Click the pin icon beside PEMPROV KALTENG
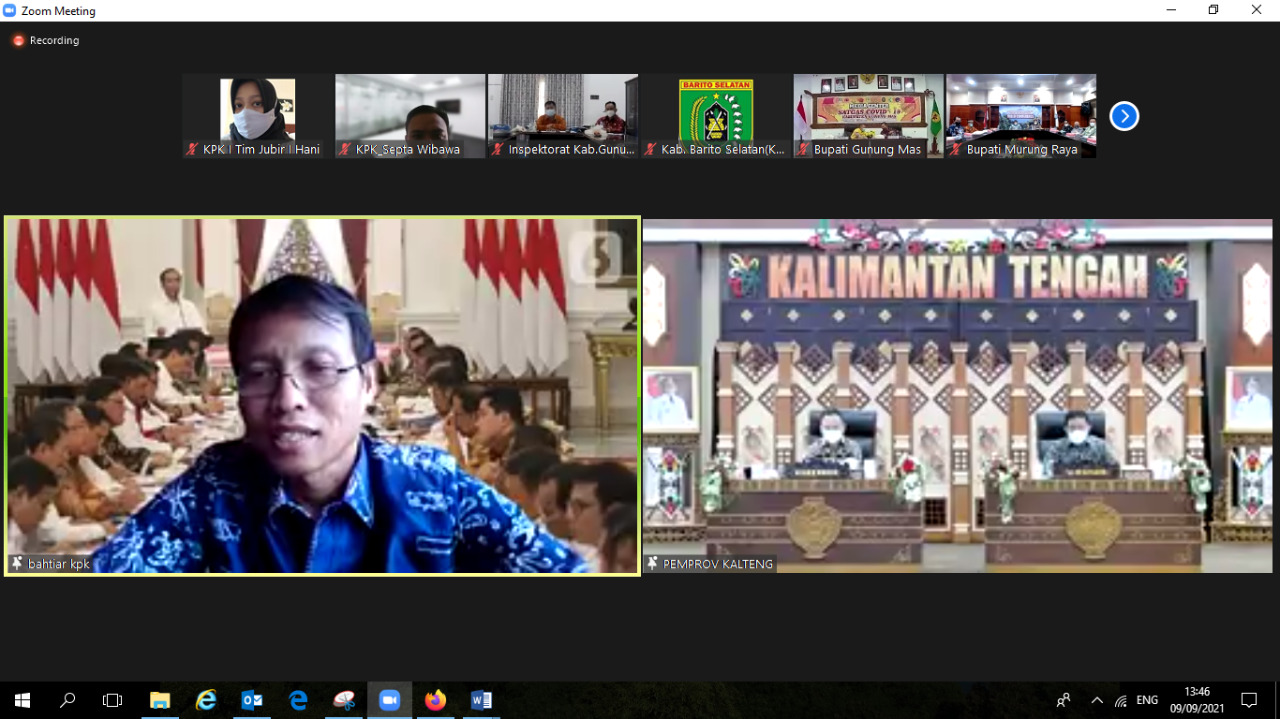The image size is (1280, 719). pos(652,564)
